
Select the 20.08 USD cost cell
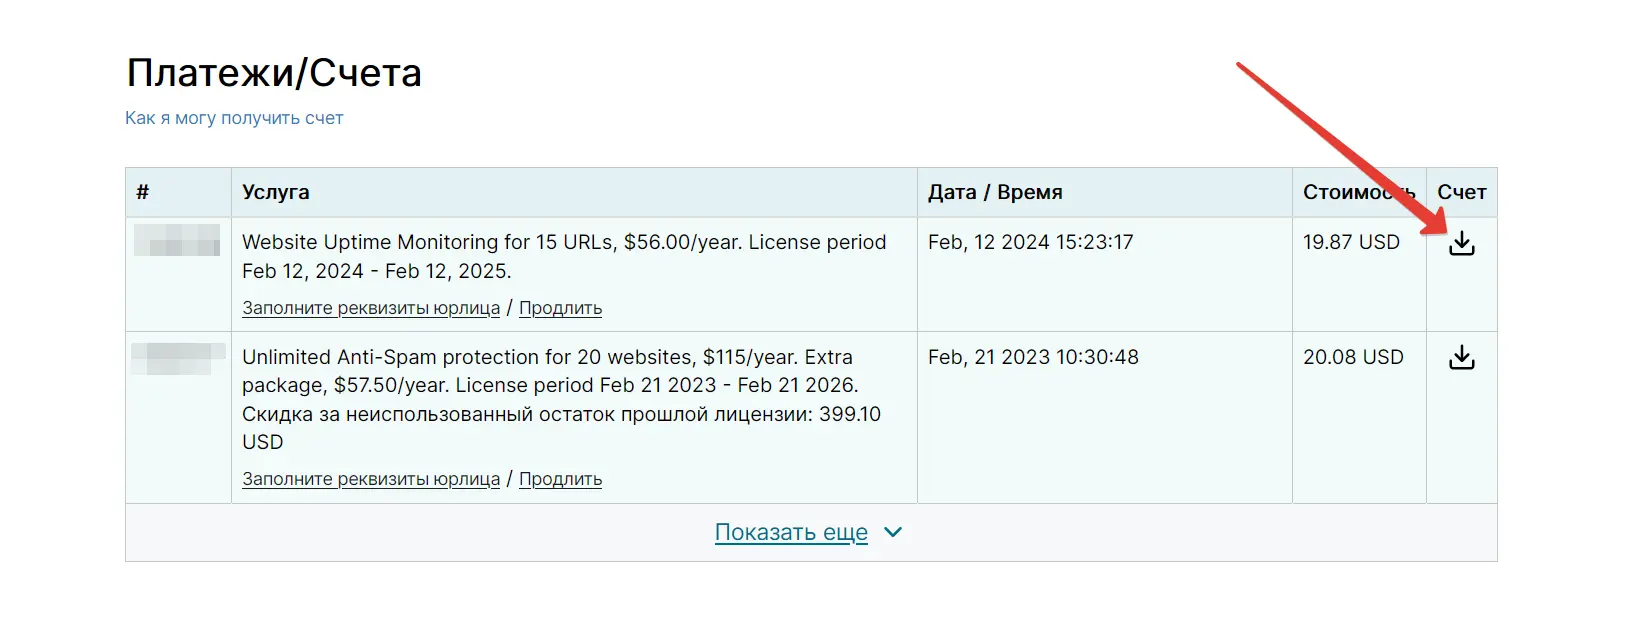point(1352,357)
